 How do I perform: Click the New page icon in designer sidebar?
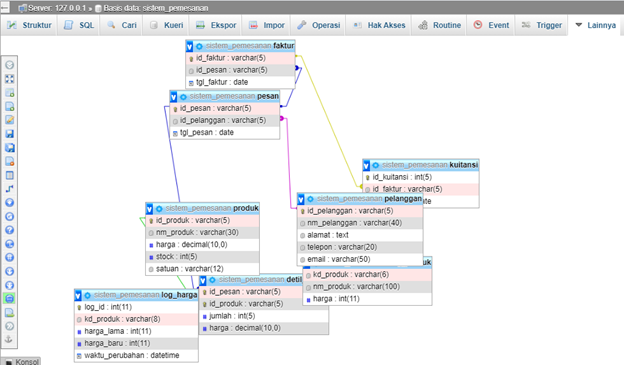10,106
